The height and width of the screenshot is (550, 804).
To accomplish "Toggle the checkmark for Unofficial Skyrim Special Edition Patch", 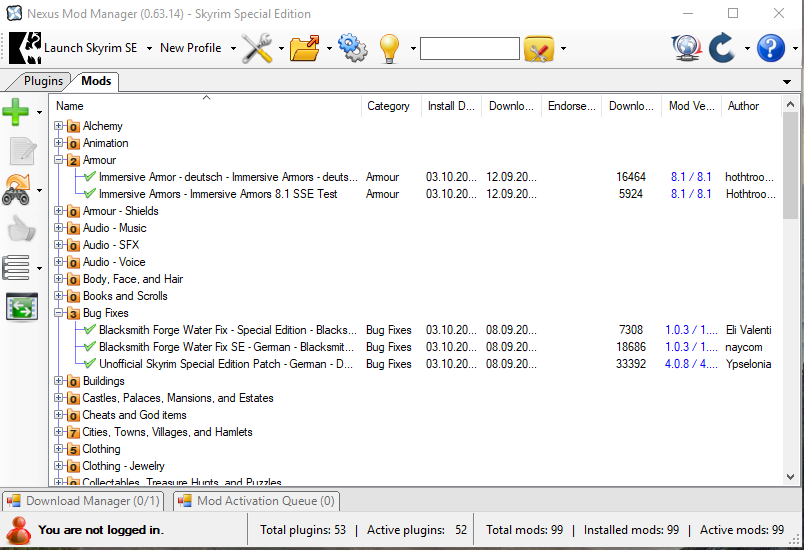I will click(x=90, y=364).
